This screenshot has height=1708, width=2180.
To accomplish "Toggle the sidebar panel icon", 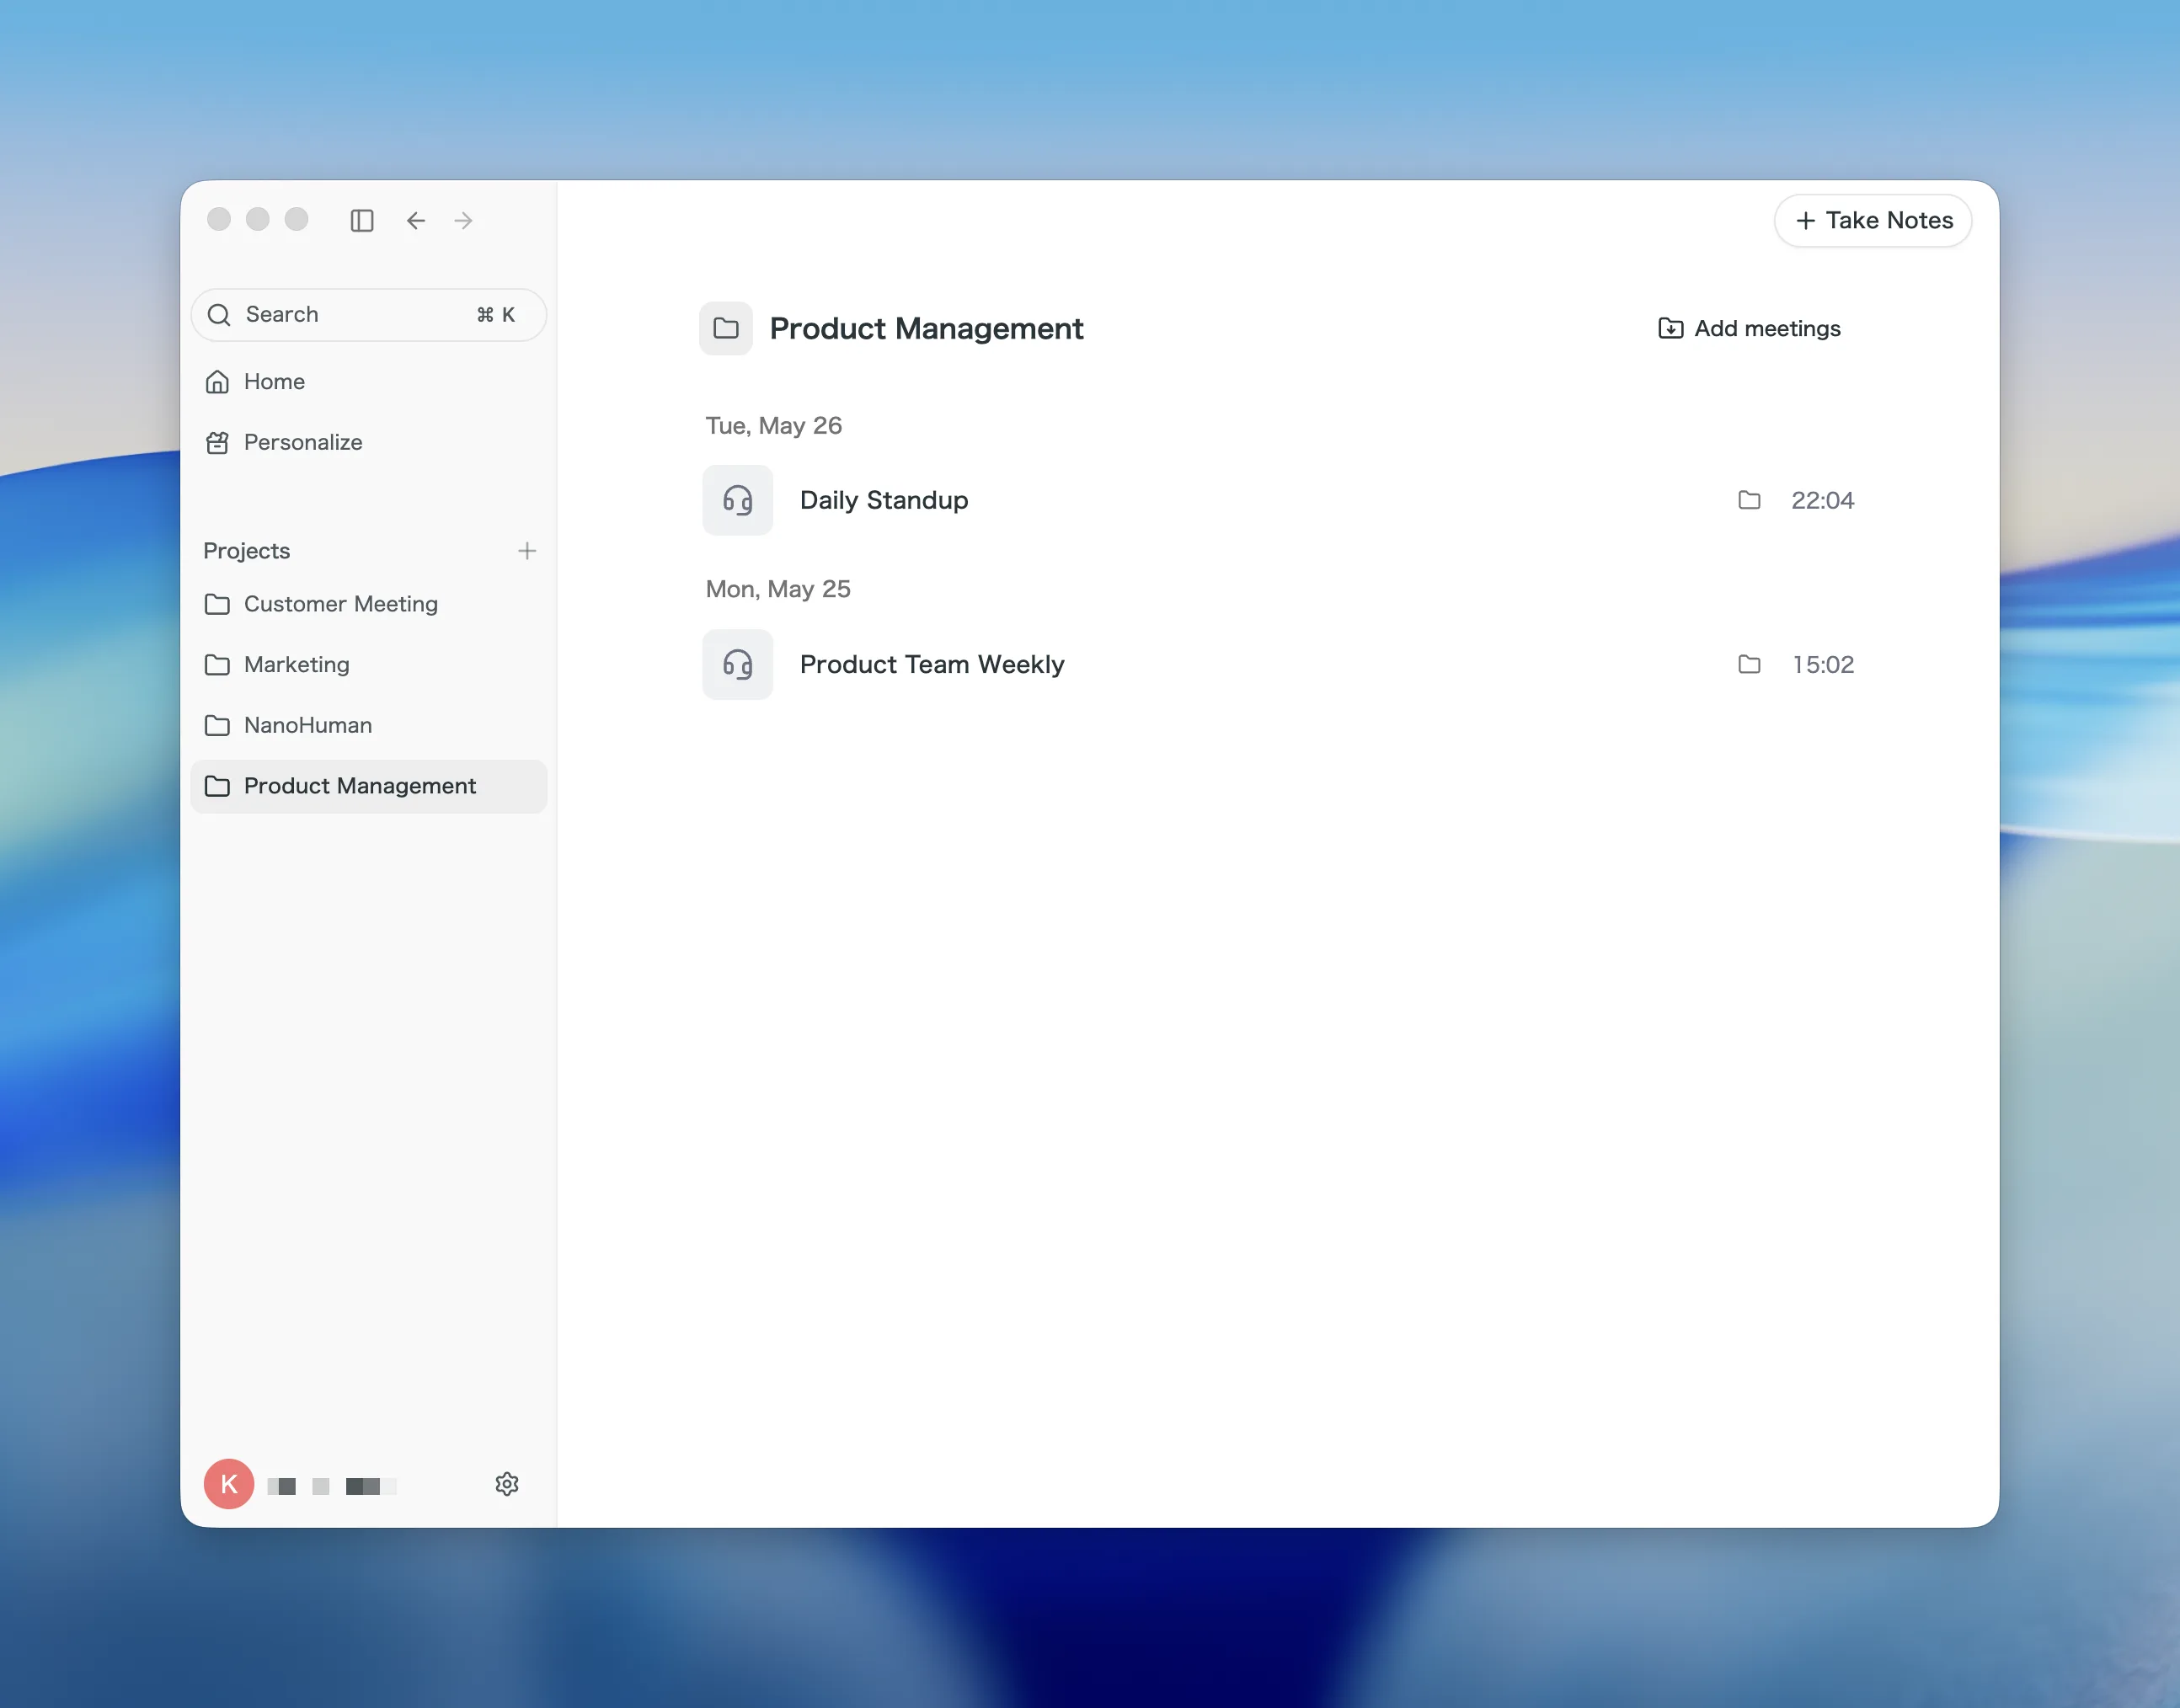I will pos(362,220).
